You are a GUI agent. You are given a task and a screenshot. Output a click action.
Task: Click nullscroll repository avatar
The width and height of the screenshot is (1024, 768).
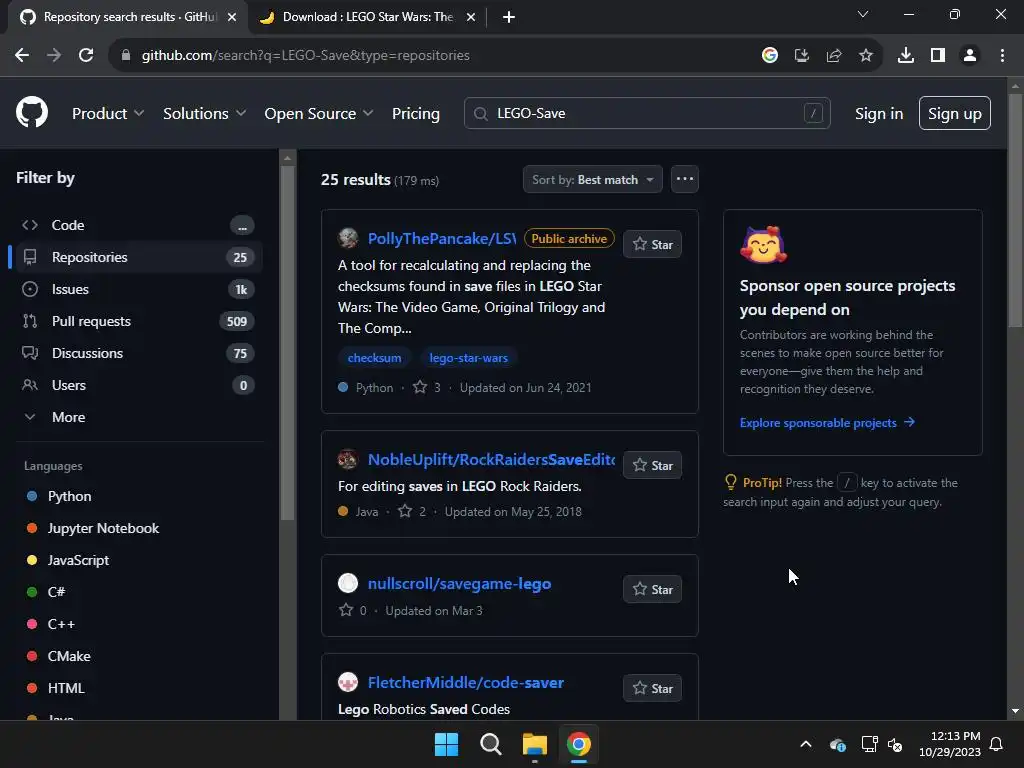coord(347,583)
